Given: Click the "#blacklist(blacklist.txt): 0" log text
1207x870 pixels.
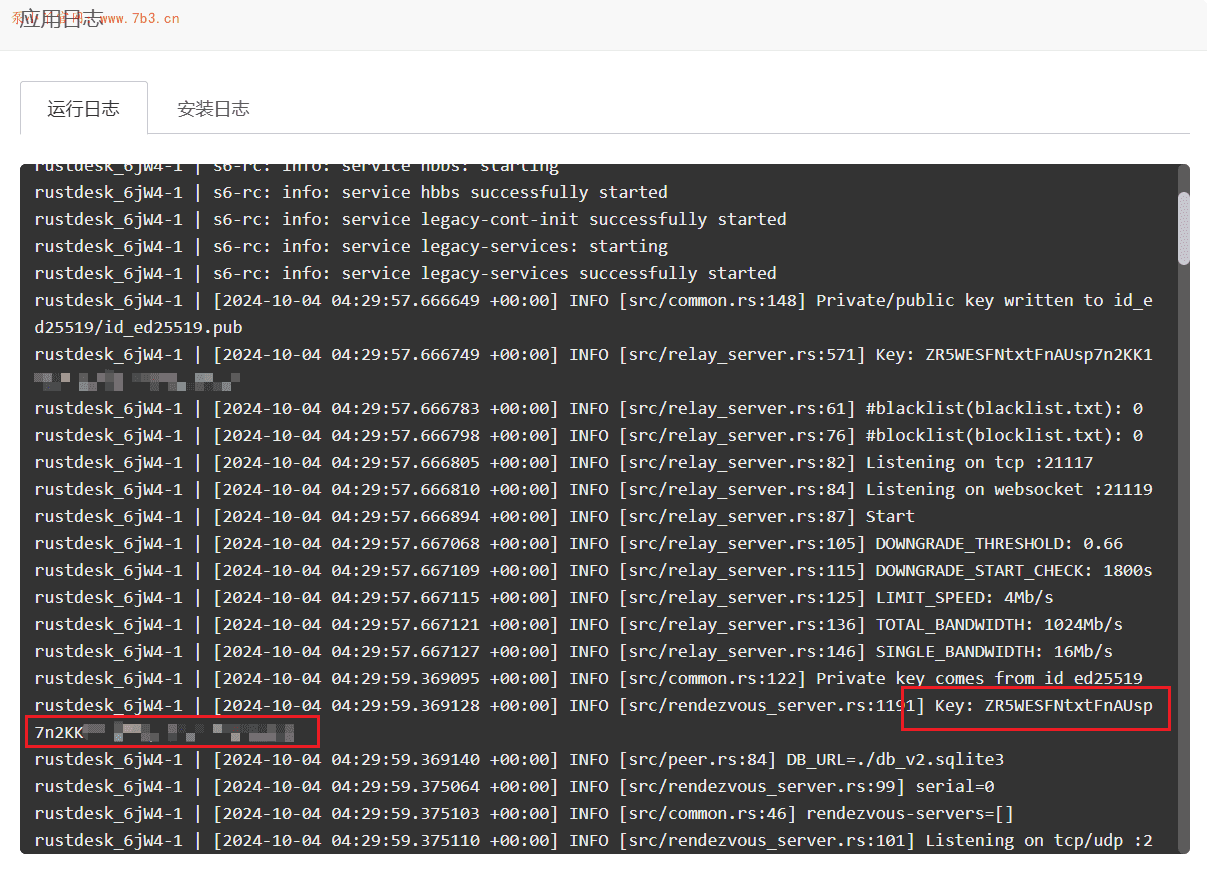Looking at the screenshot, I should point(1004,408).
